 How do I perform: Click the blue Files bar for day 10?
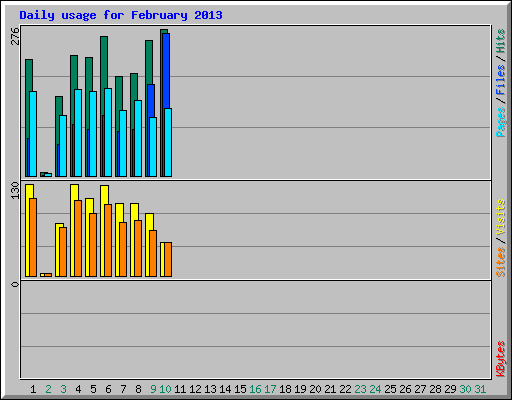(x=166, y=71)
